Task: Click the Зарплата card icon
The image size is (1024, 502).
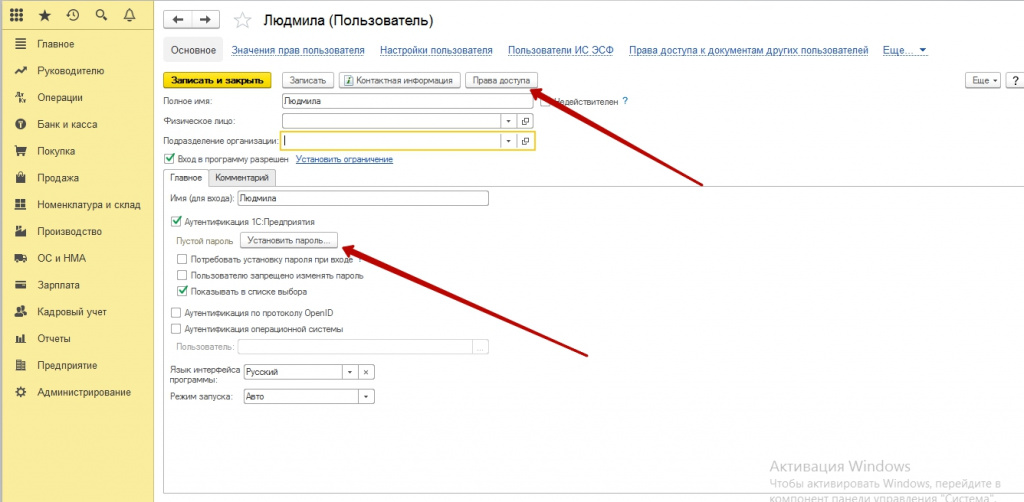Action: click(21, 285)
